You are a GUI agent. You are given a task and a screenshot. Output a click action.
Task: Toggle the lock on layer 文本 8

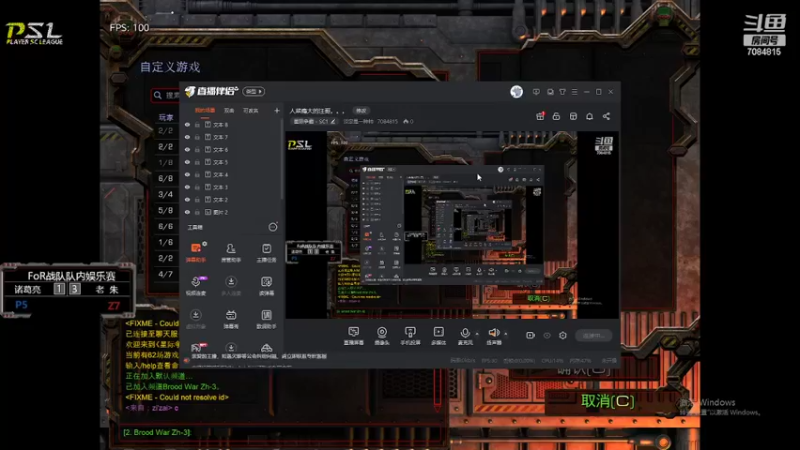(x=197, y=124)
